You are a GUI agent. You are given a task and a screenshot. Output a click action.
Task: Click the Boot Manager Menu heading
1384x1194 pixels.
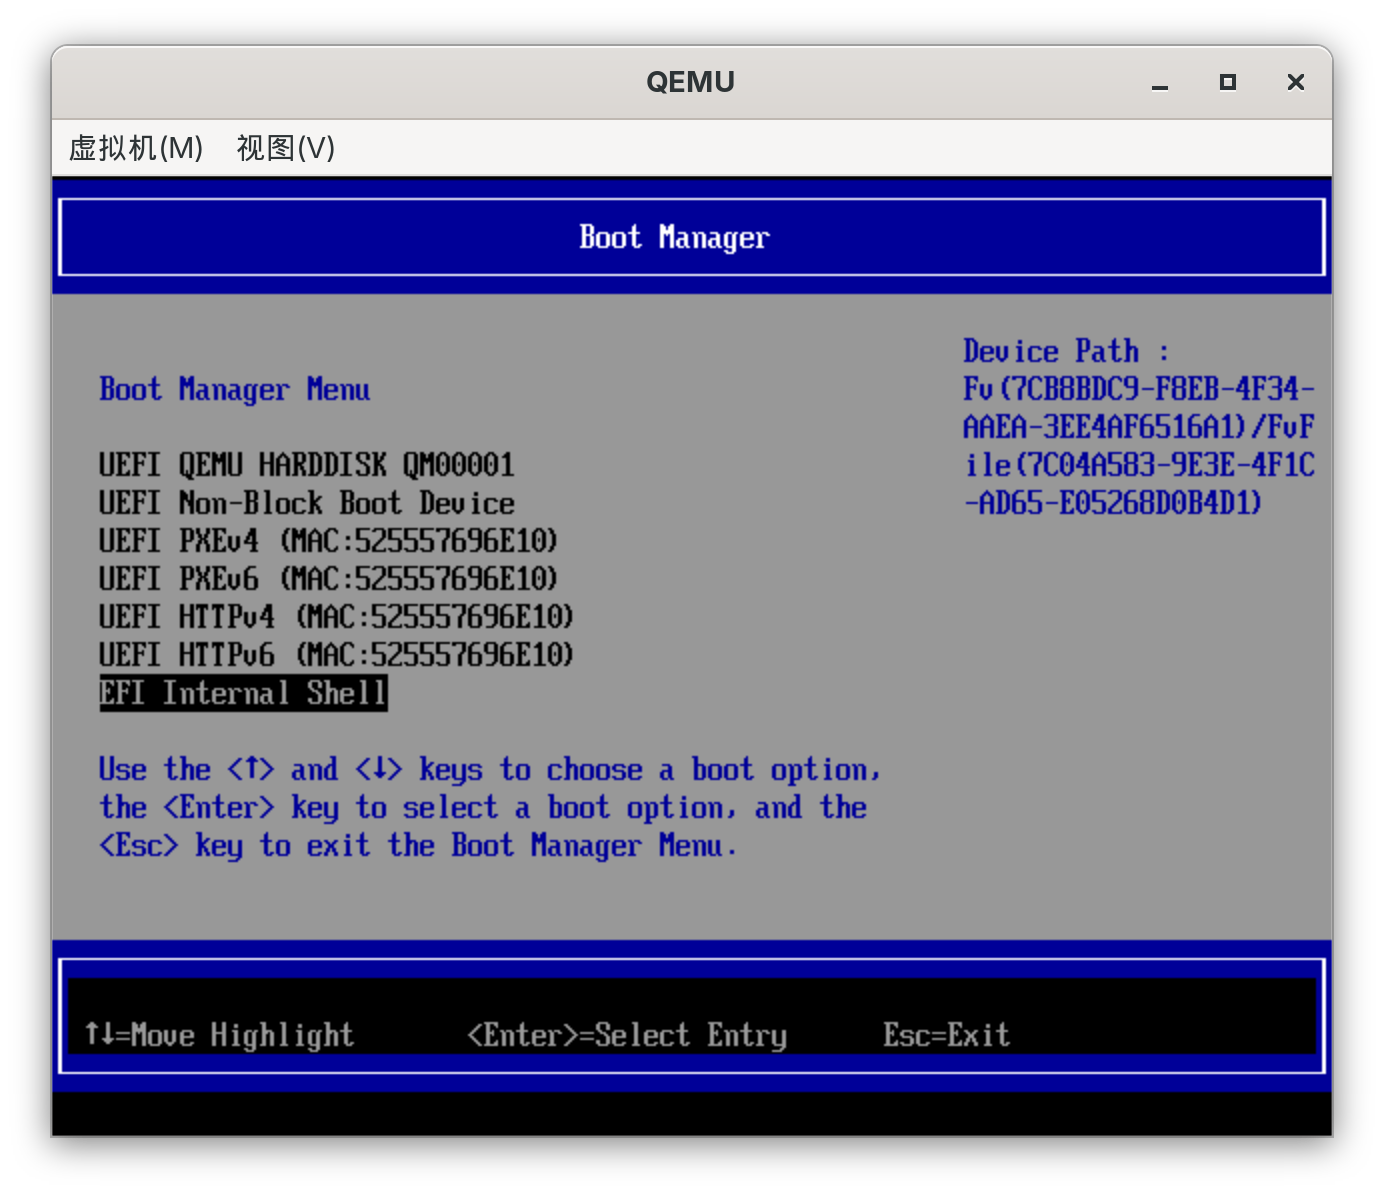[235, 389]
